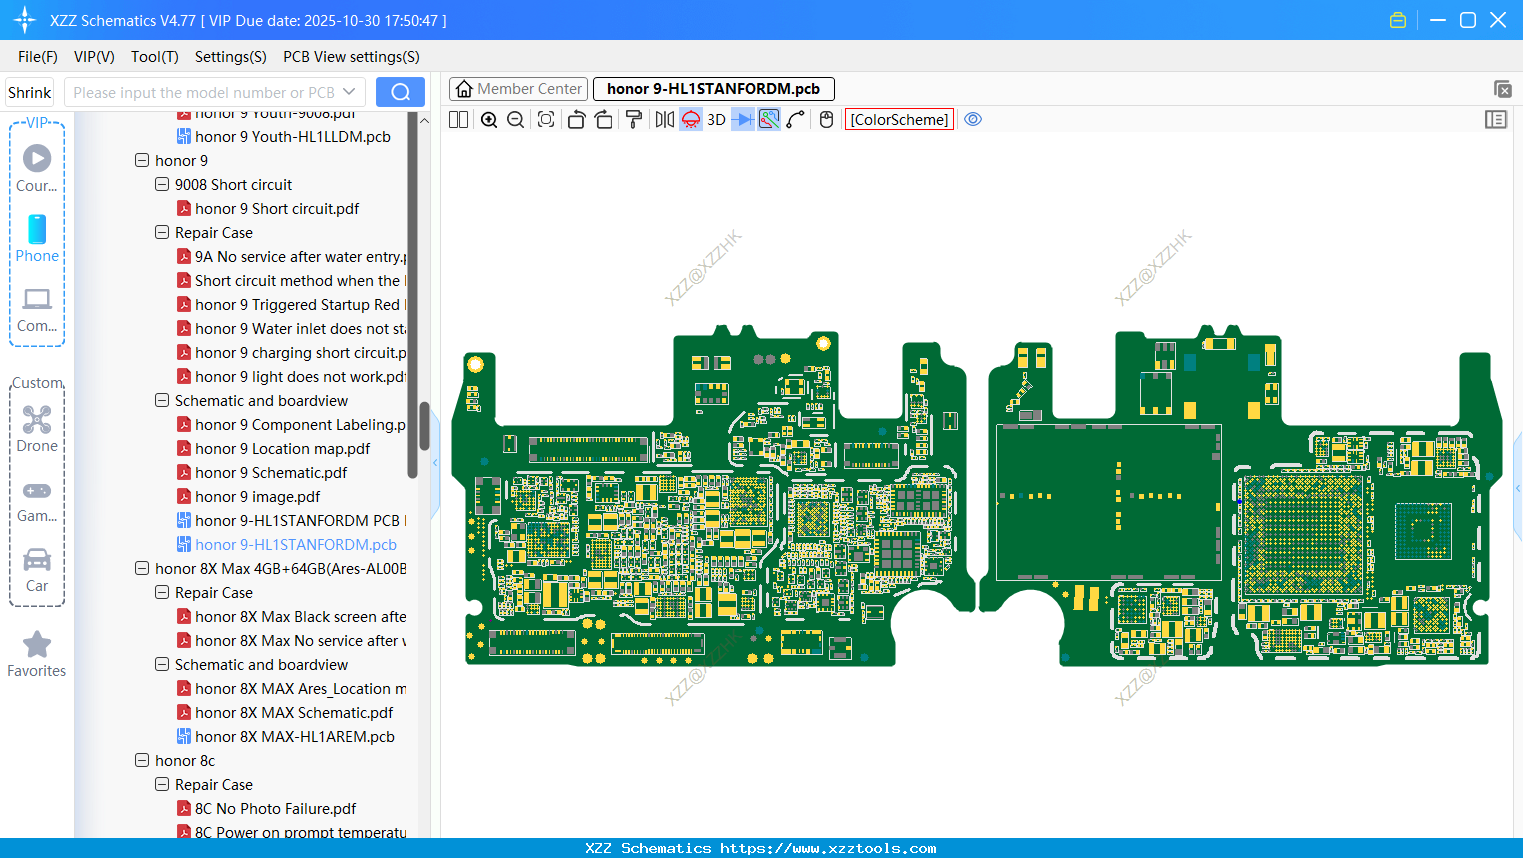Click the tree scrollbar up arrow
1523x858 pixels.
click(424, 120)
